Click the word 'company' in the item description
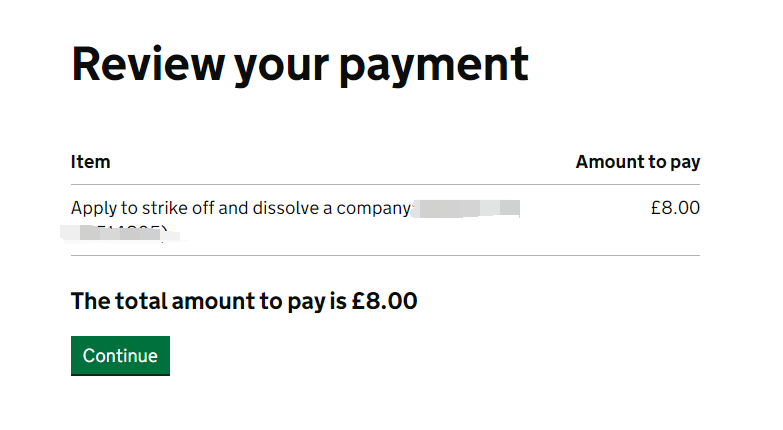This screenshot has width=783, height=430. tap(374, 209)
